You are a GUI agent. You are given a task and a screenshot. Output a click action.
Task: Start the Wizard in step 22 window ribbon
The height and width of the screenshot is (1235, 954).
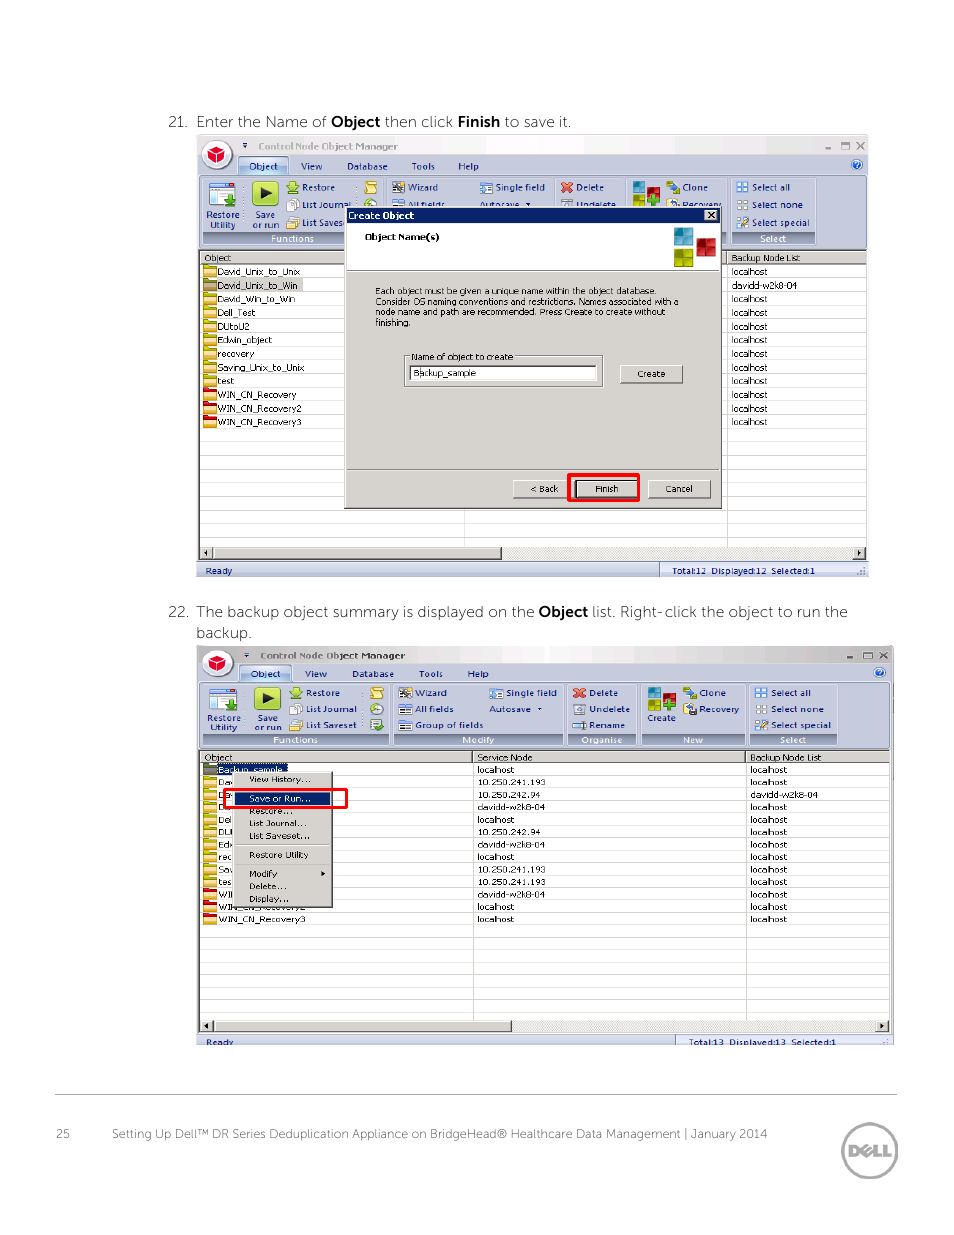coord(423,693)
